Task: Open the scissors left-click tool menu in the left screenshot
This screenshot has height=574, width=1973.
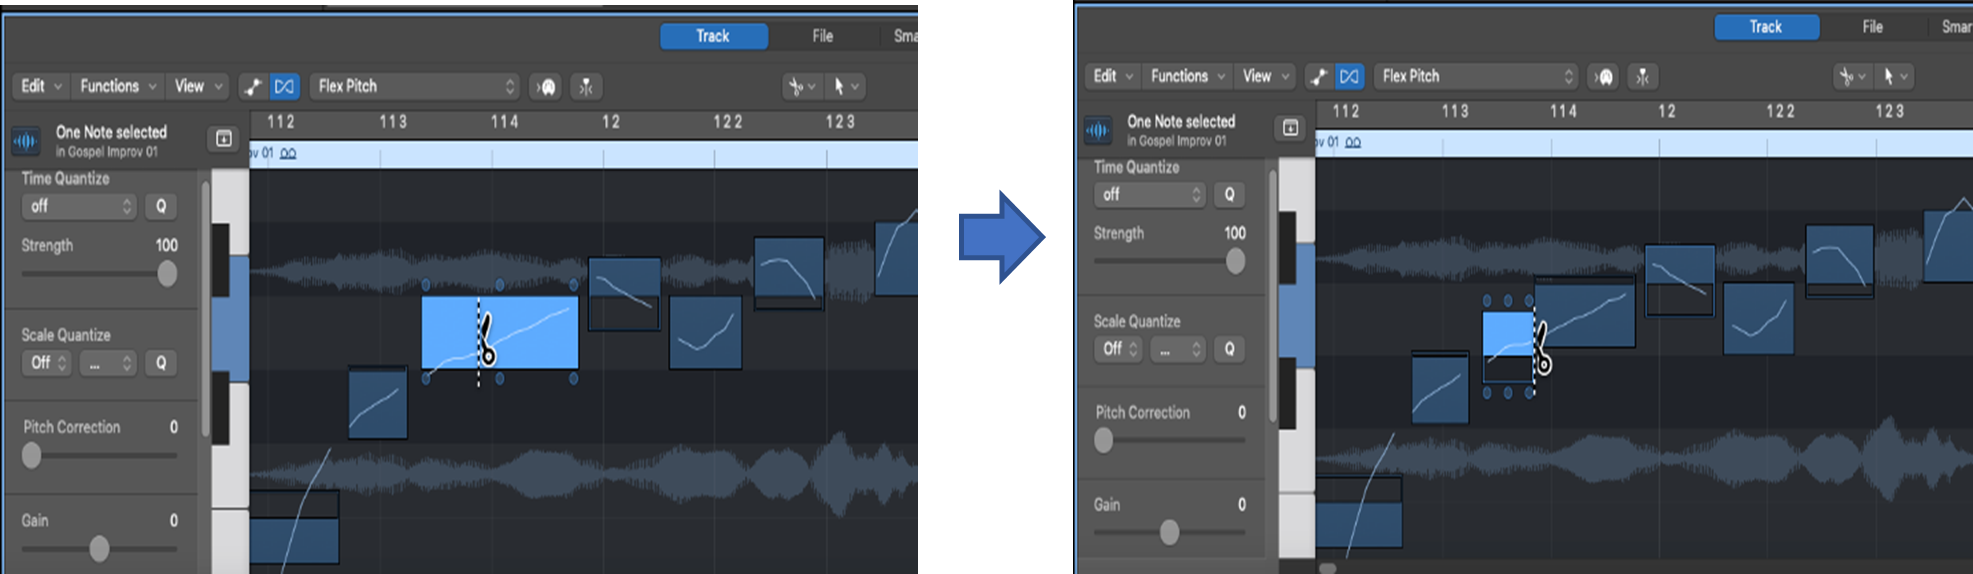Action: (802, 87)
